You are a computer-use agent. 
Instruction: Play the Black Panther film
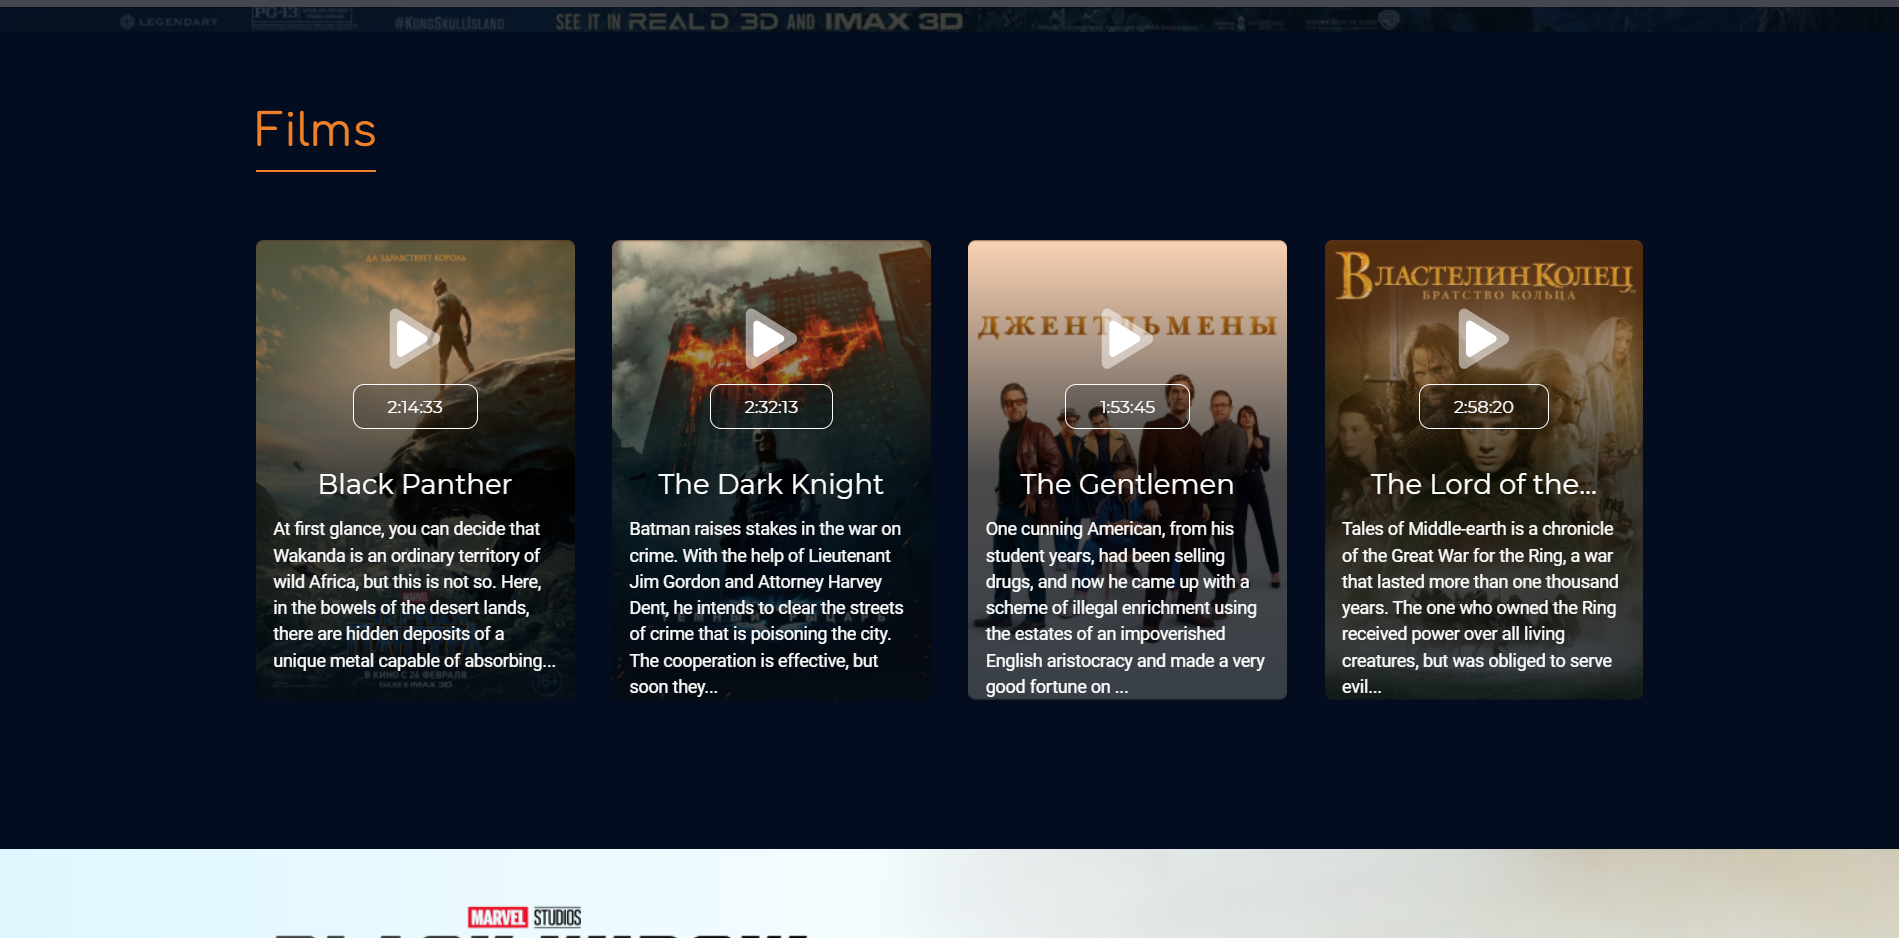(x=414, y=339)
